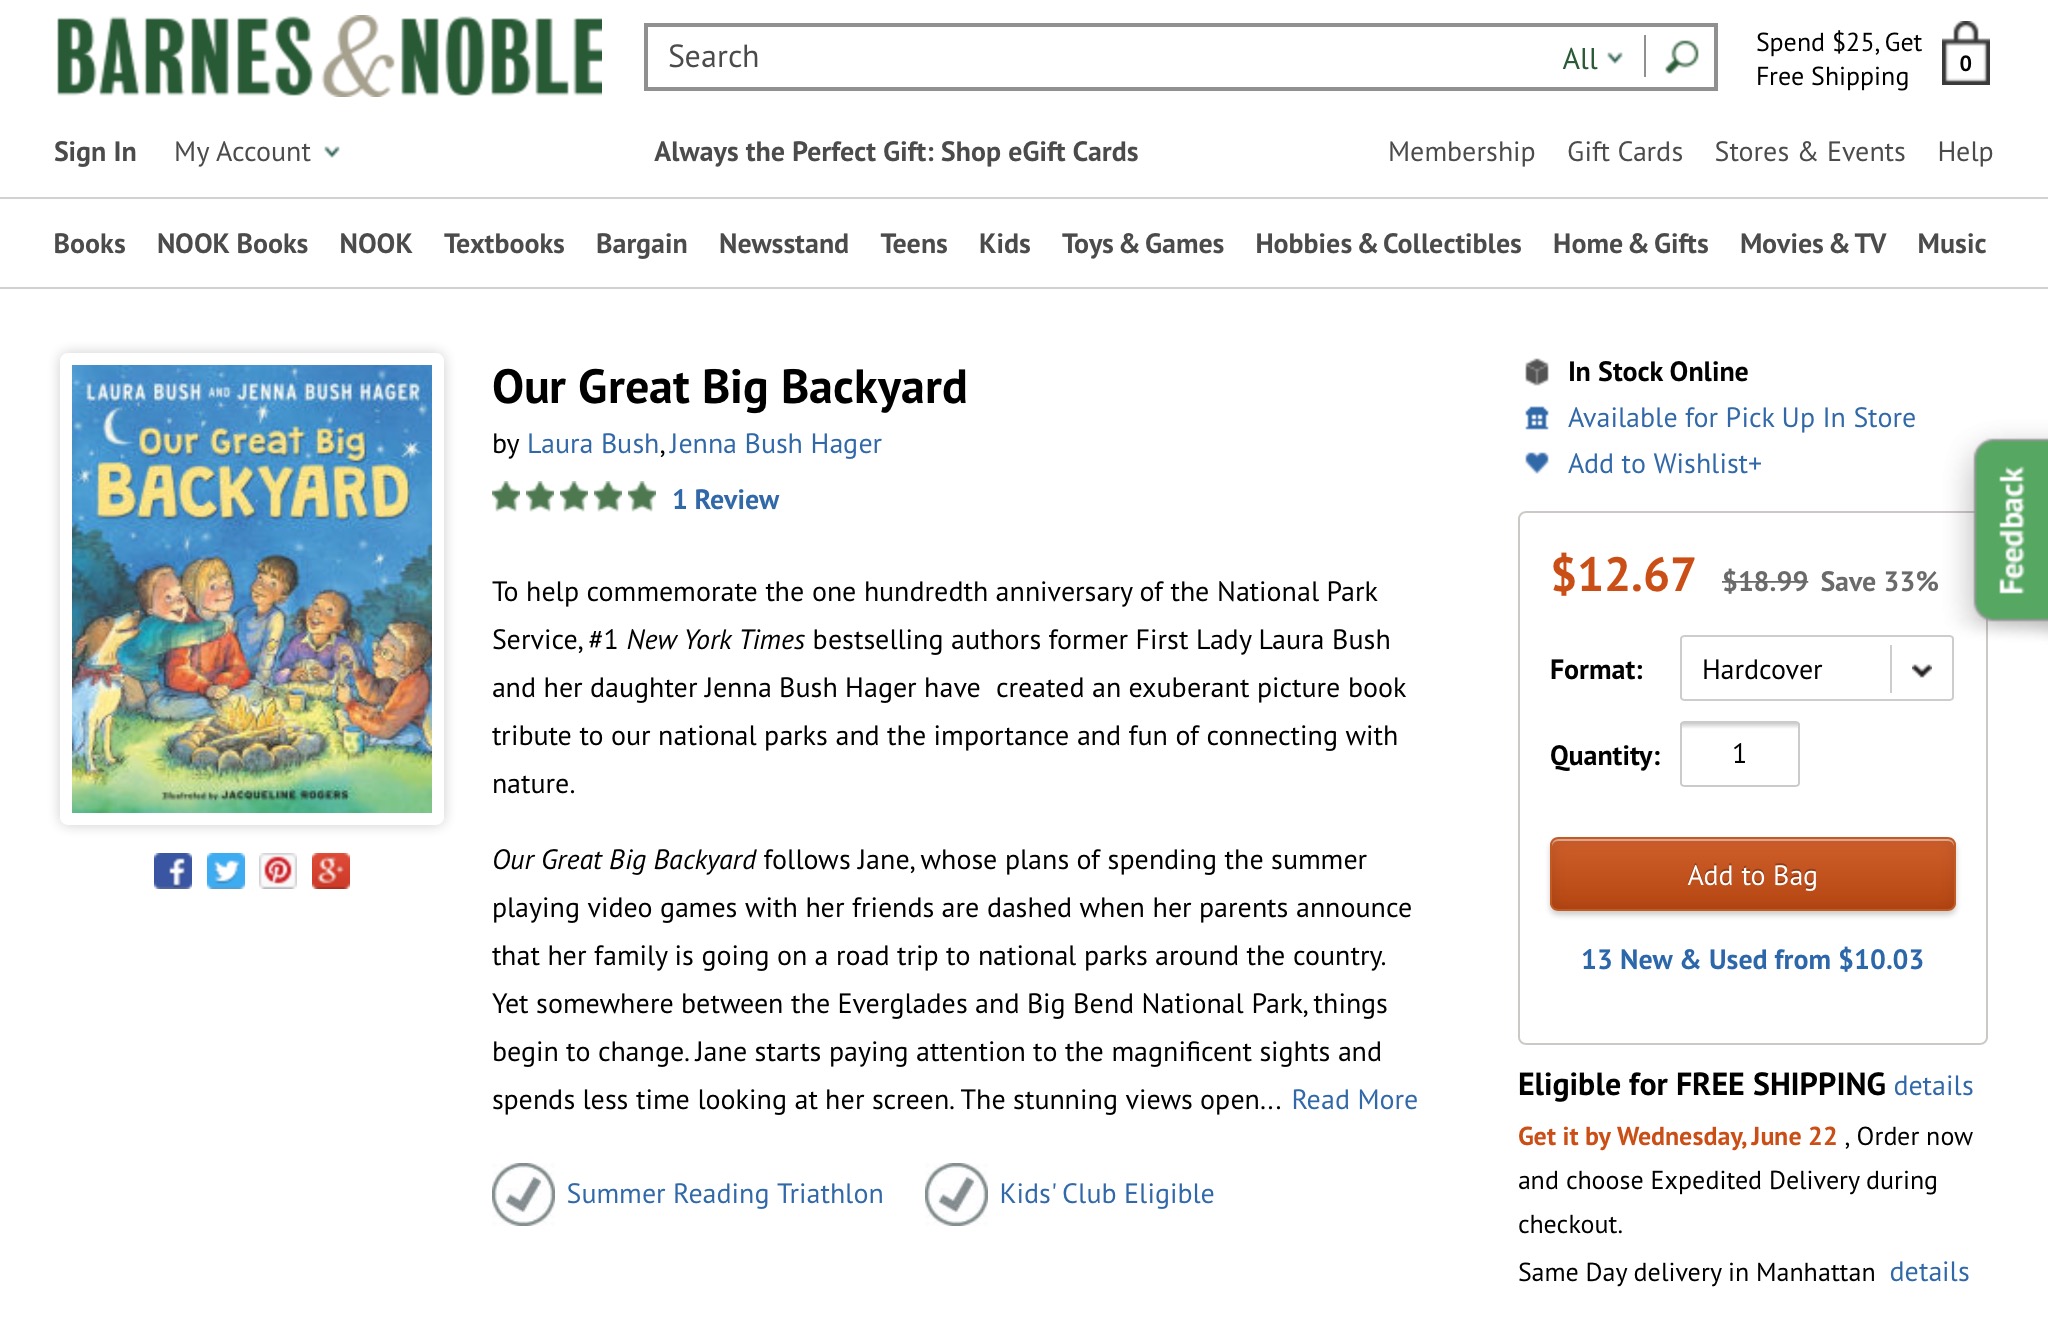This screenshot has width=2048, height=1335.
Task: Click the heart icon next to Add to Wishlist
Action: pos(1538,463)
